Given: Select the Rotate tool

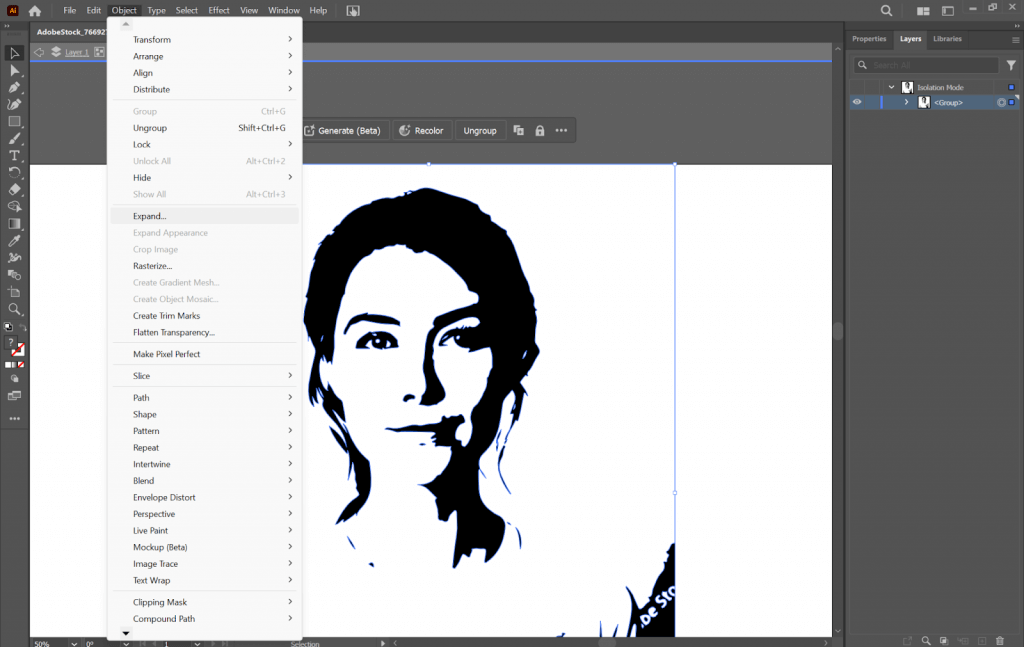Looking at the screenshot, I should click(14, 172).
